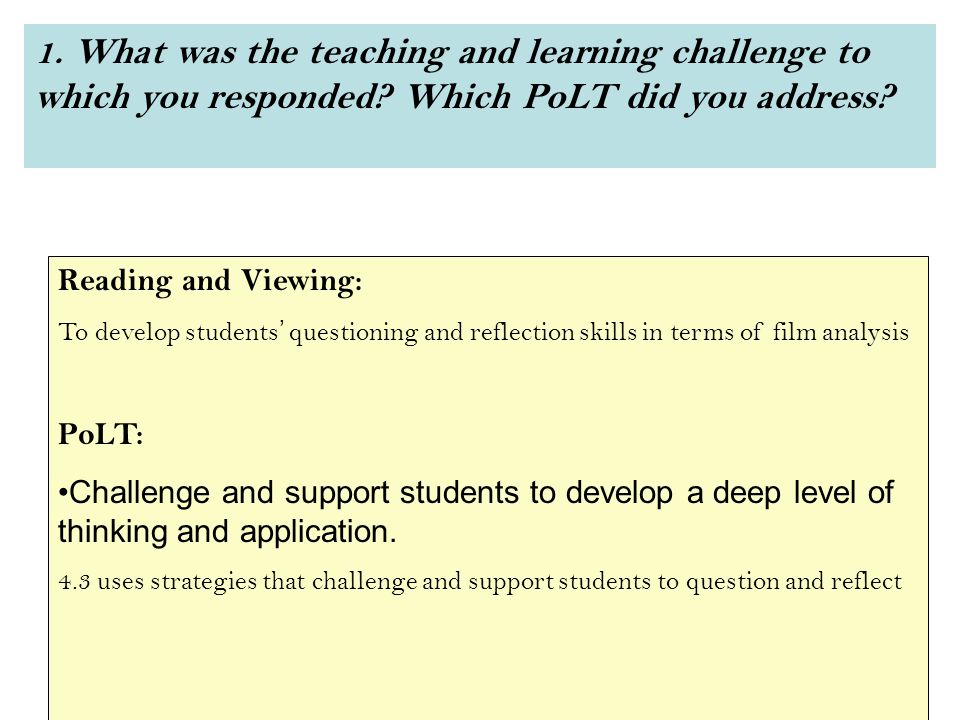Select the blue title banner box

479,96
